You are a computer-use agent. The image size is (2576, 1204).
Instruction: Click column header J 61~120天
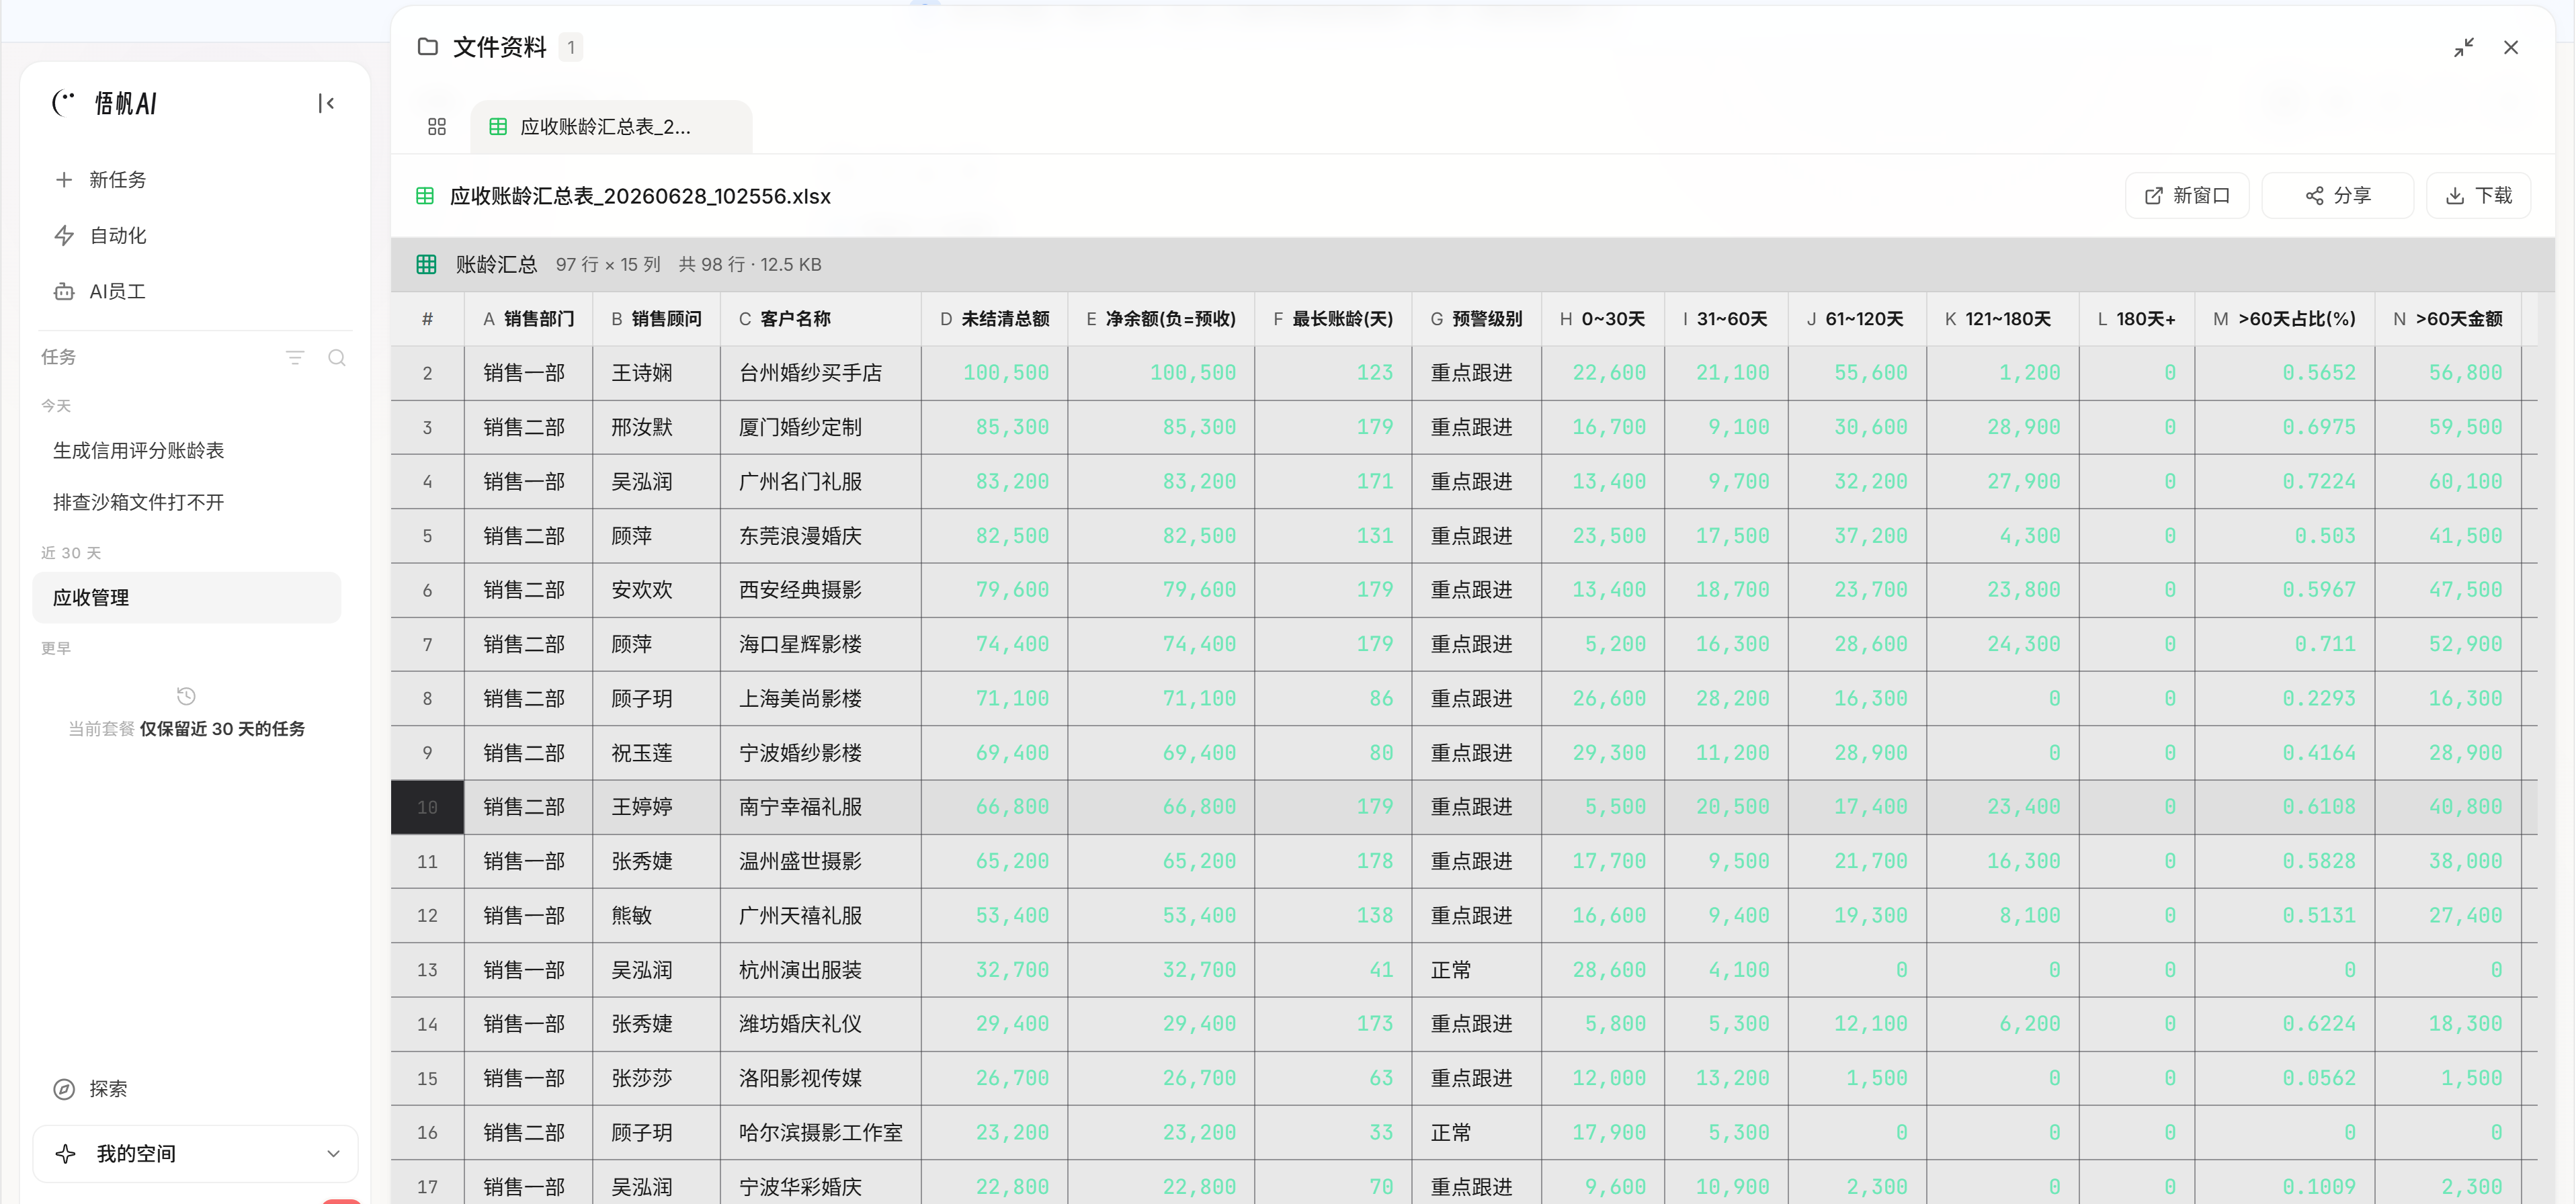[x=1857, y=319]
